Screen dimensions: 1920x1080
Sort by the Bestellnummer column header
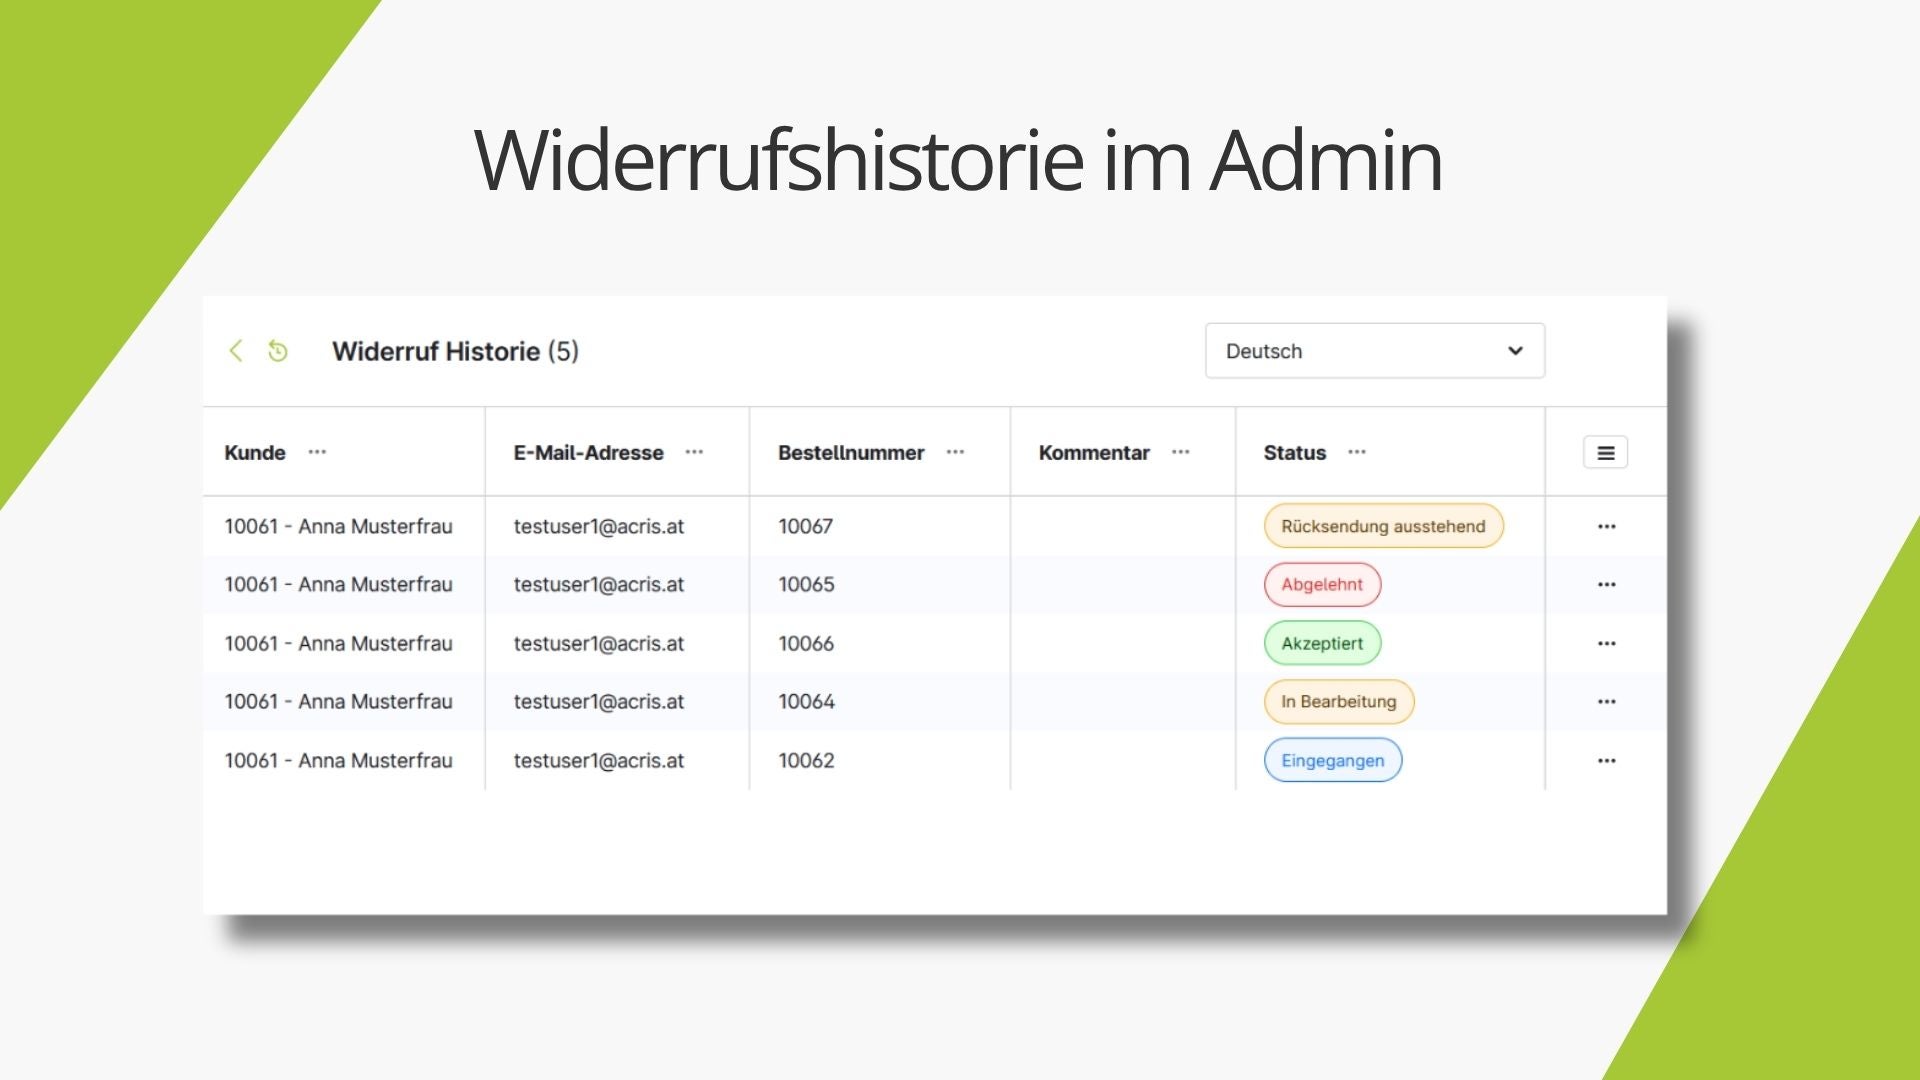pyautogui.click(x=851, y=453)
